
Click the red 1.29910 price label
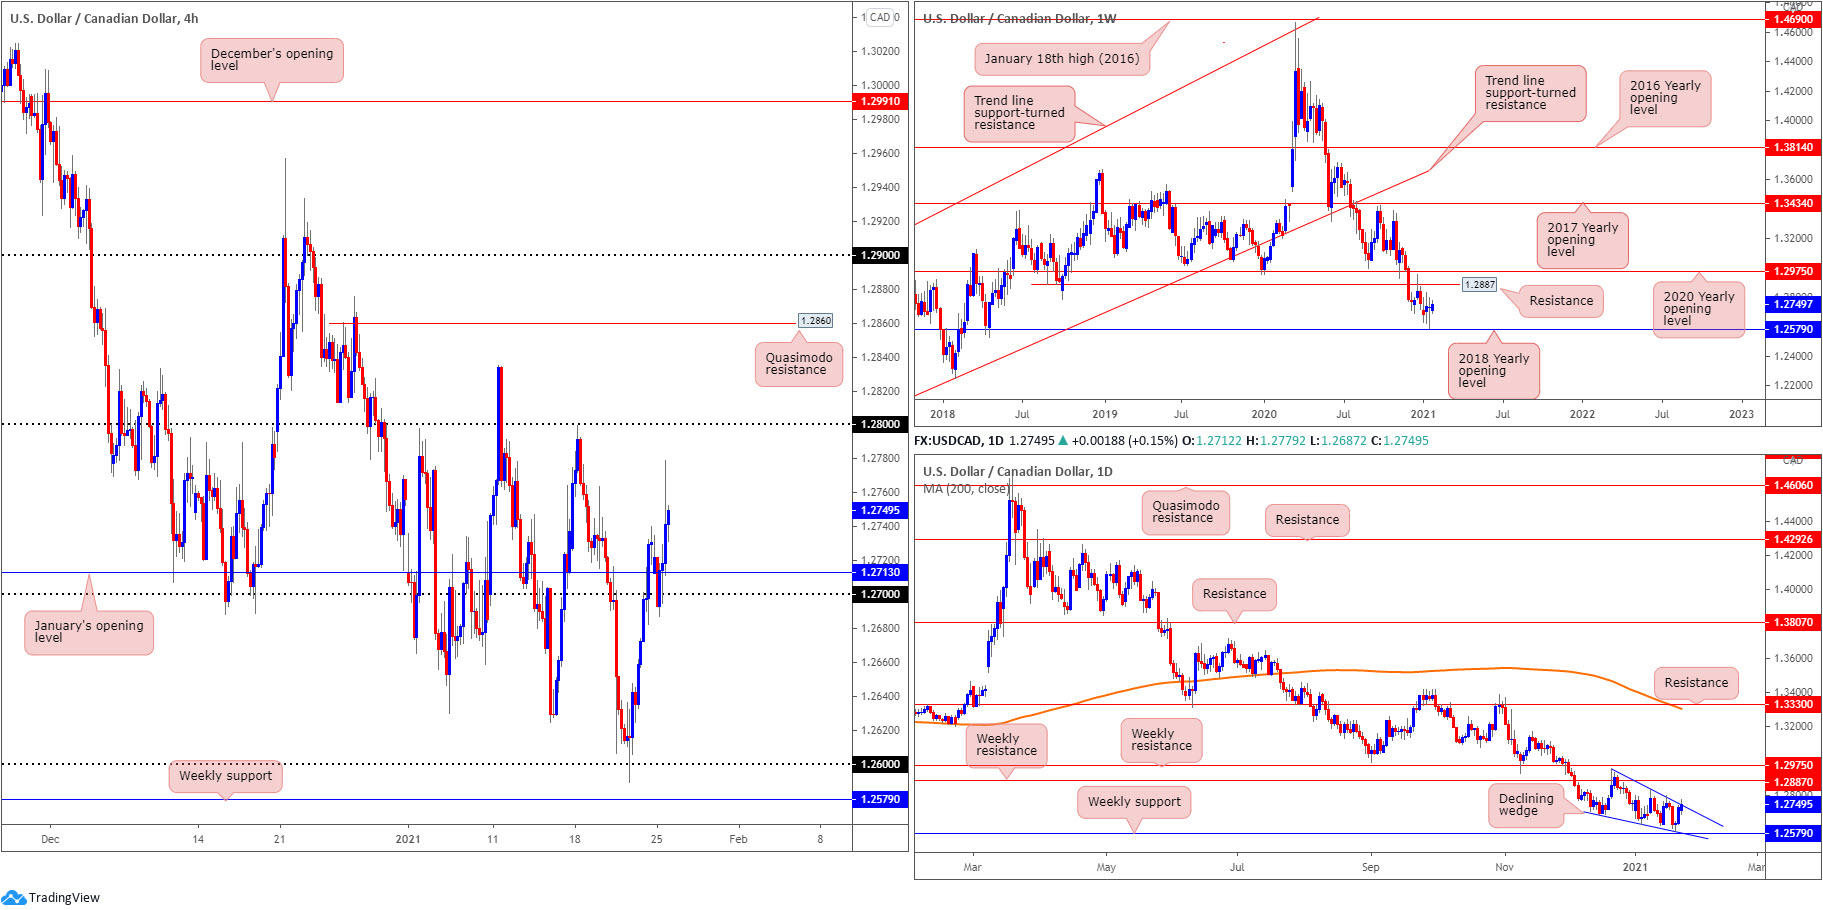tap(880, 101)
